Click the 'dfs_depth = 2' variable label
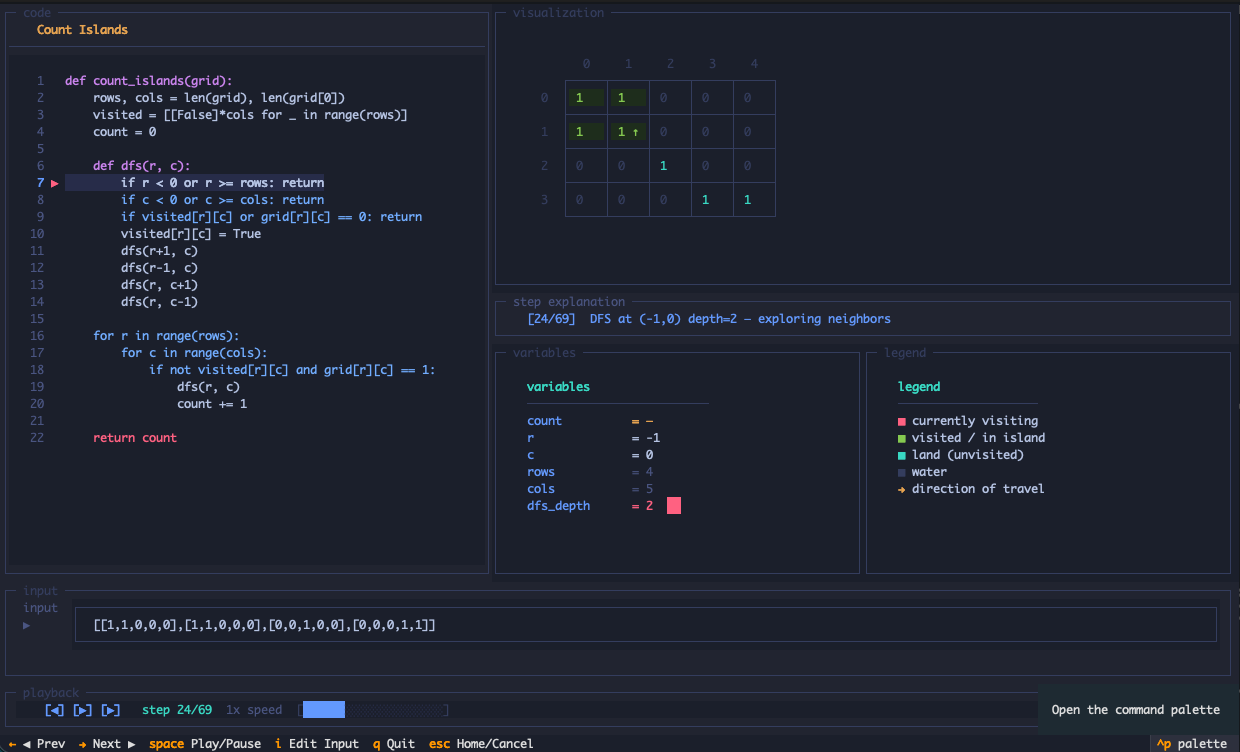The image size is (1240, 752). pos(558,506)
